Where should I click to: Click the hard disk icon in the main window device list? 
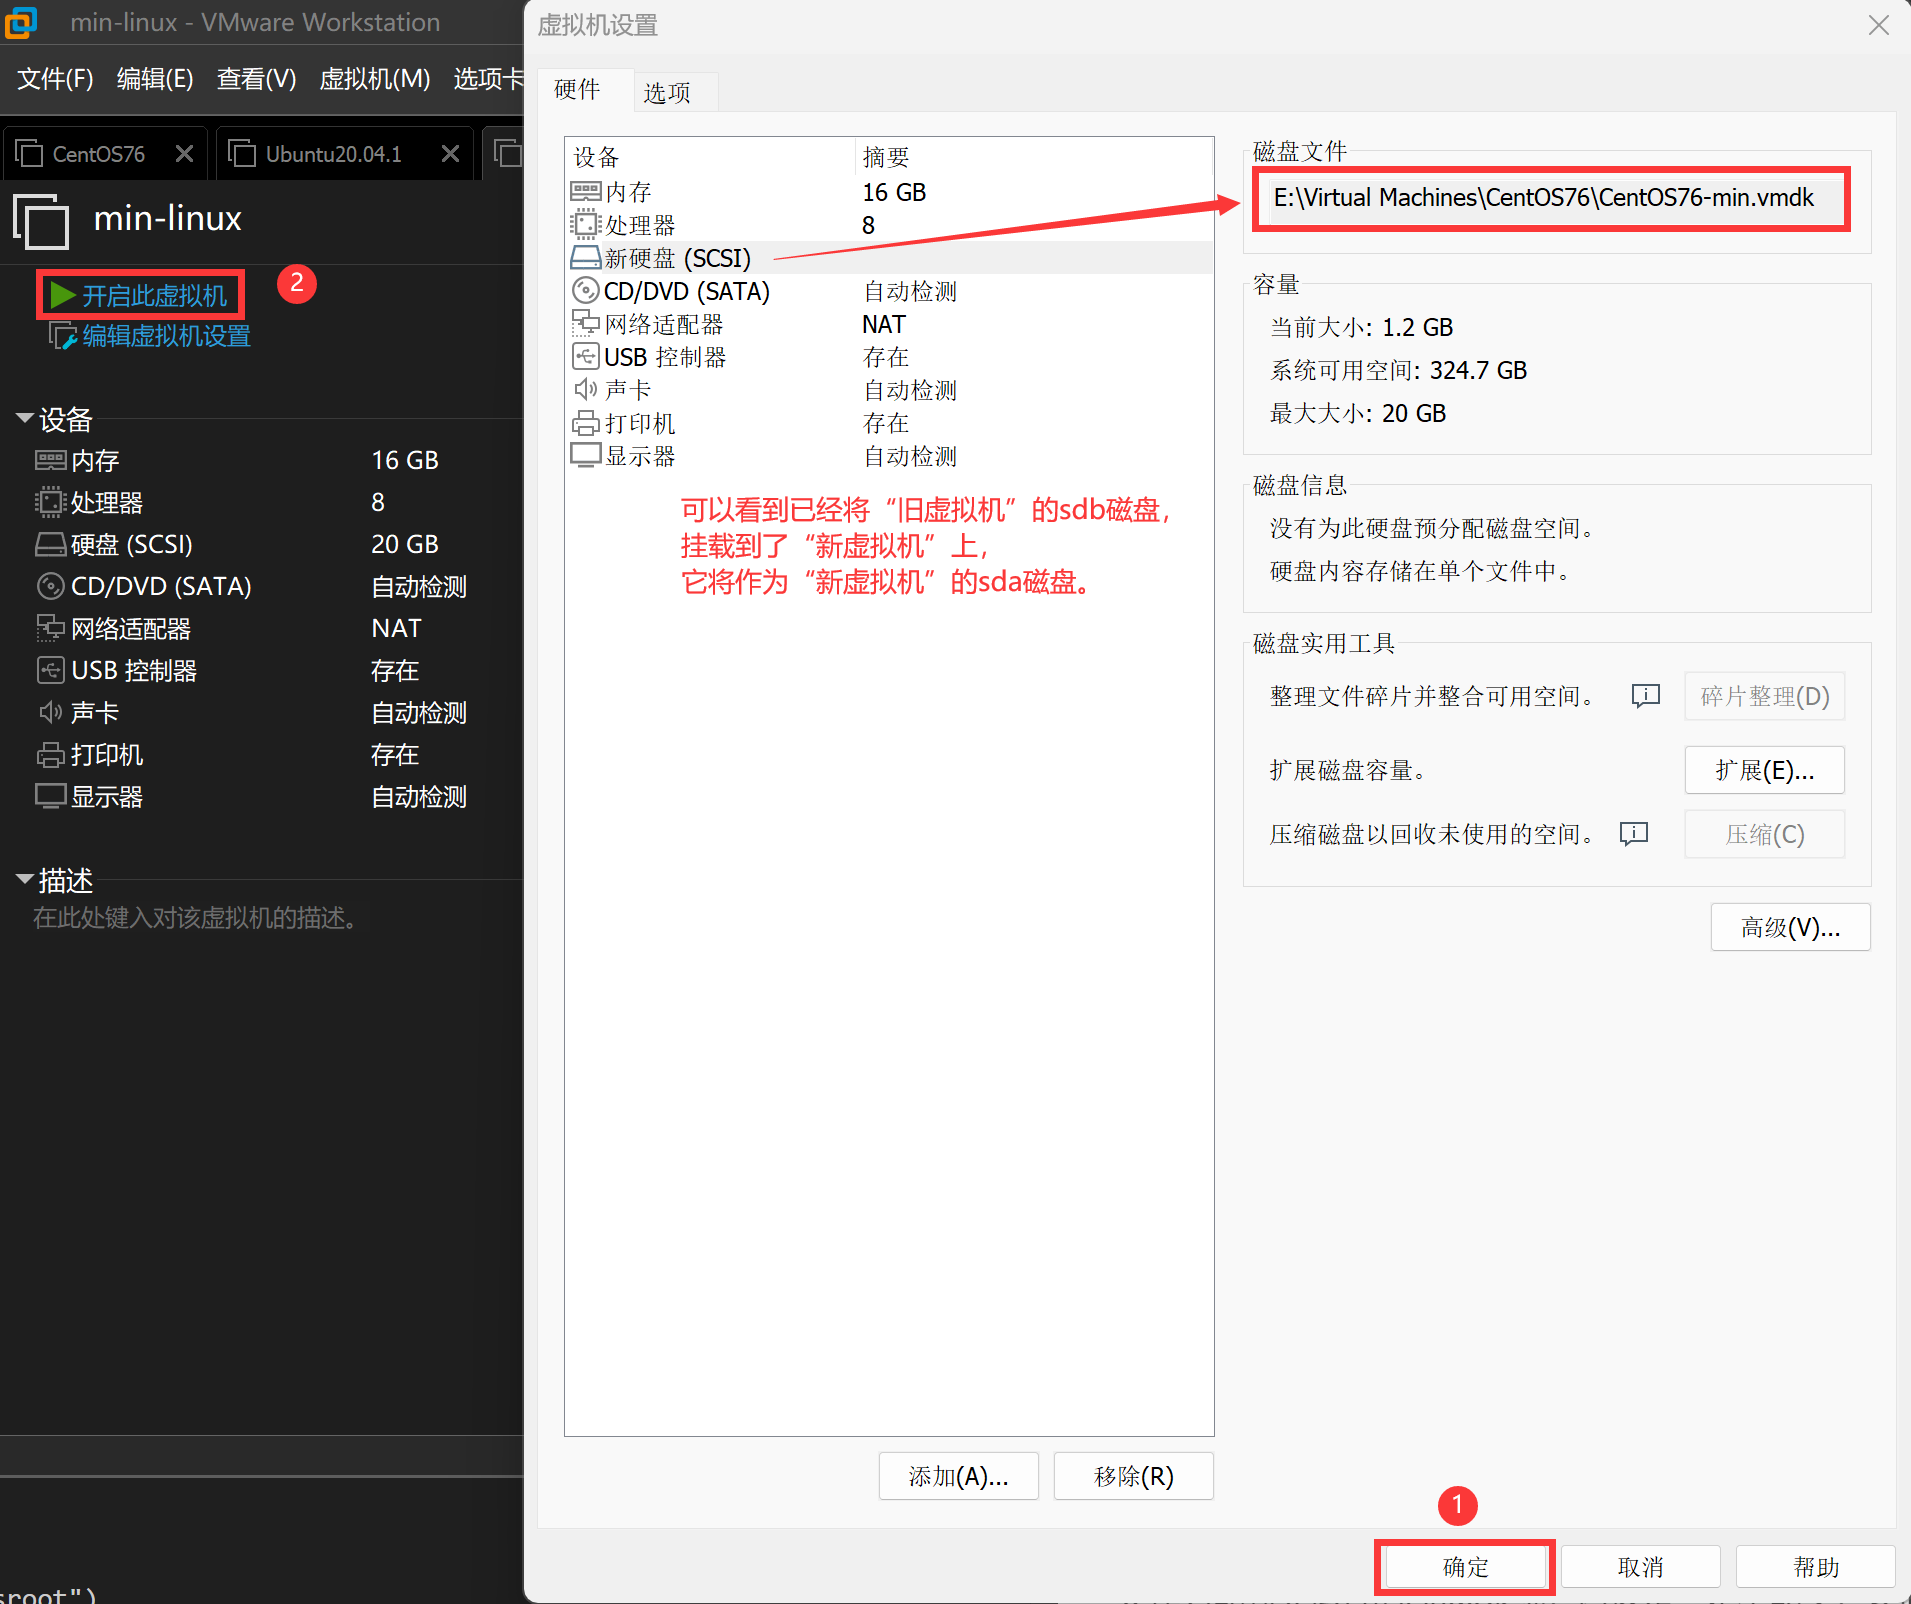click(50, 544)
